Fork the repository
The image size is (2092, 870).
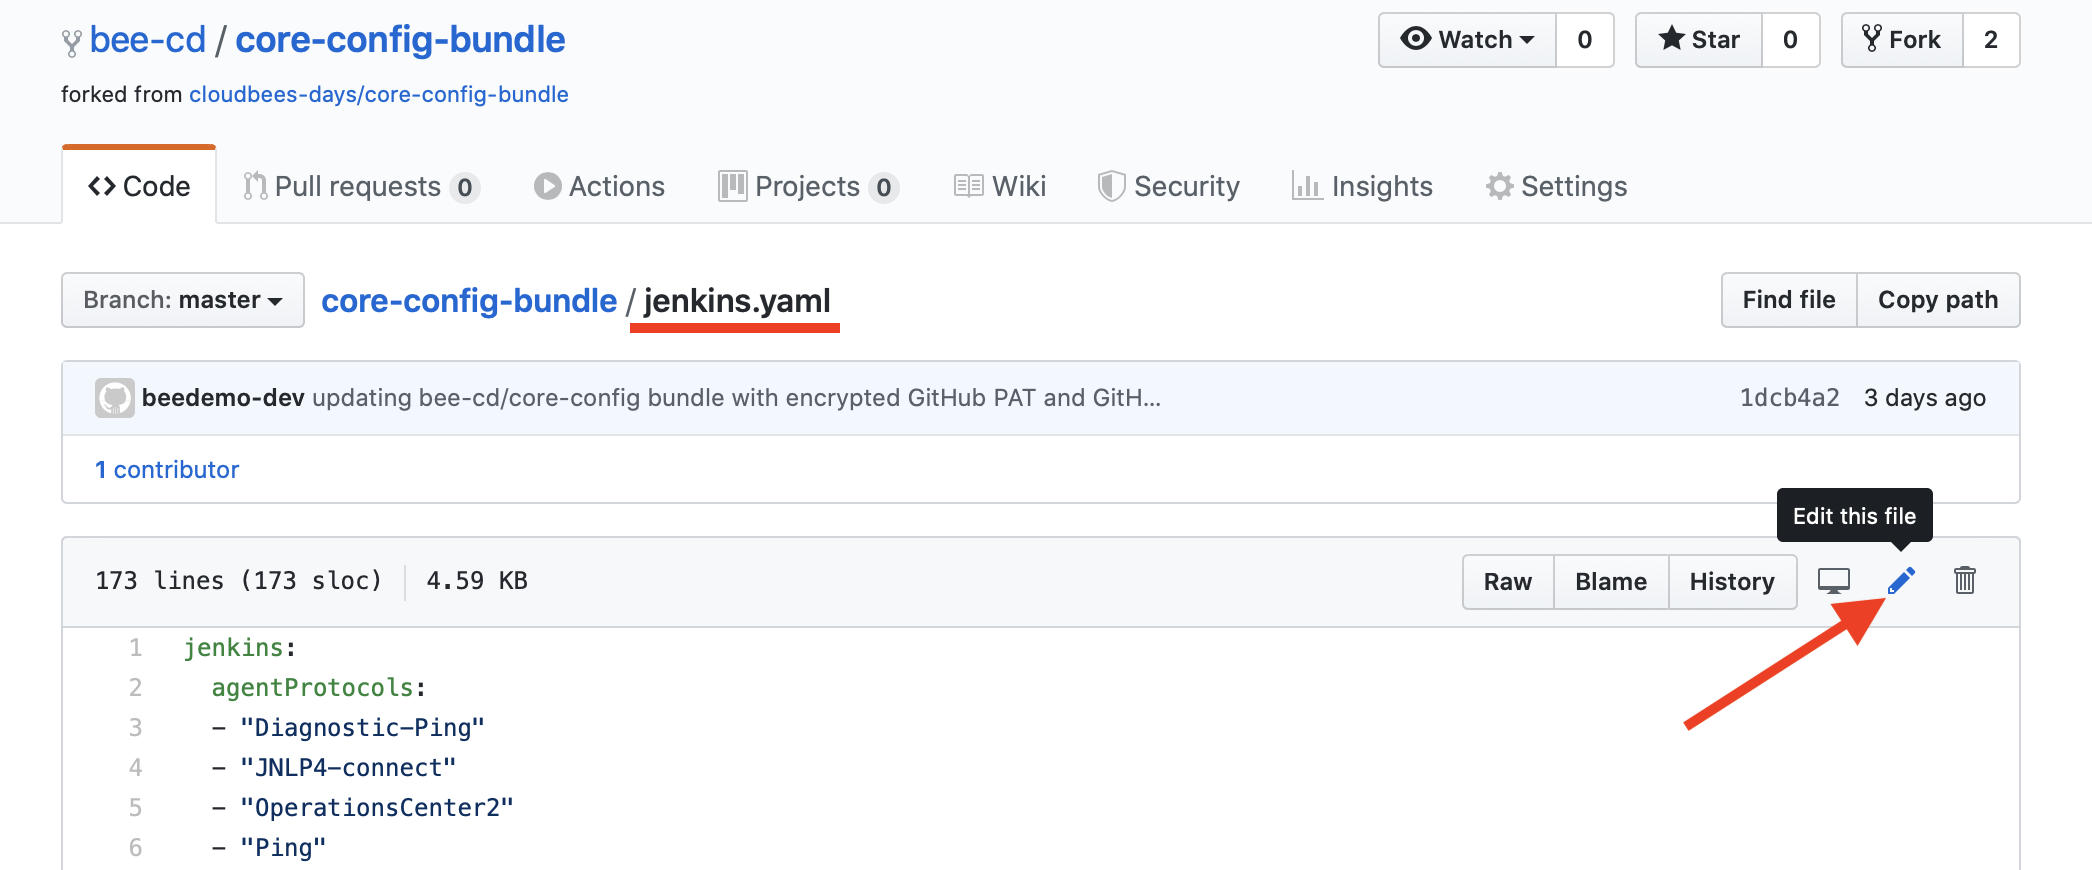tap(1902, 40)
